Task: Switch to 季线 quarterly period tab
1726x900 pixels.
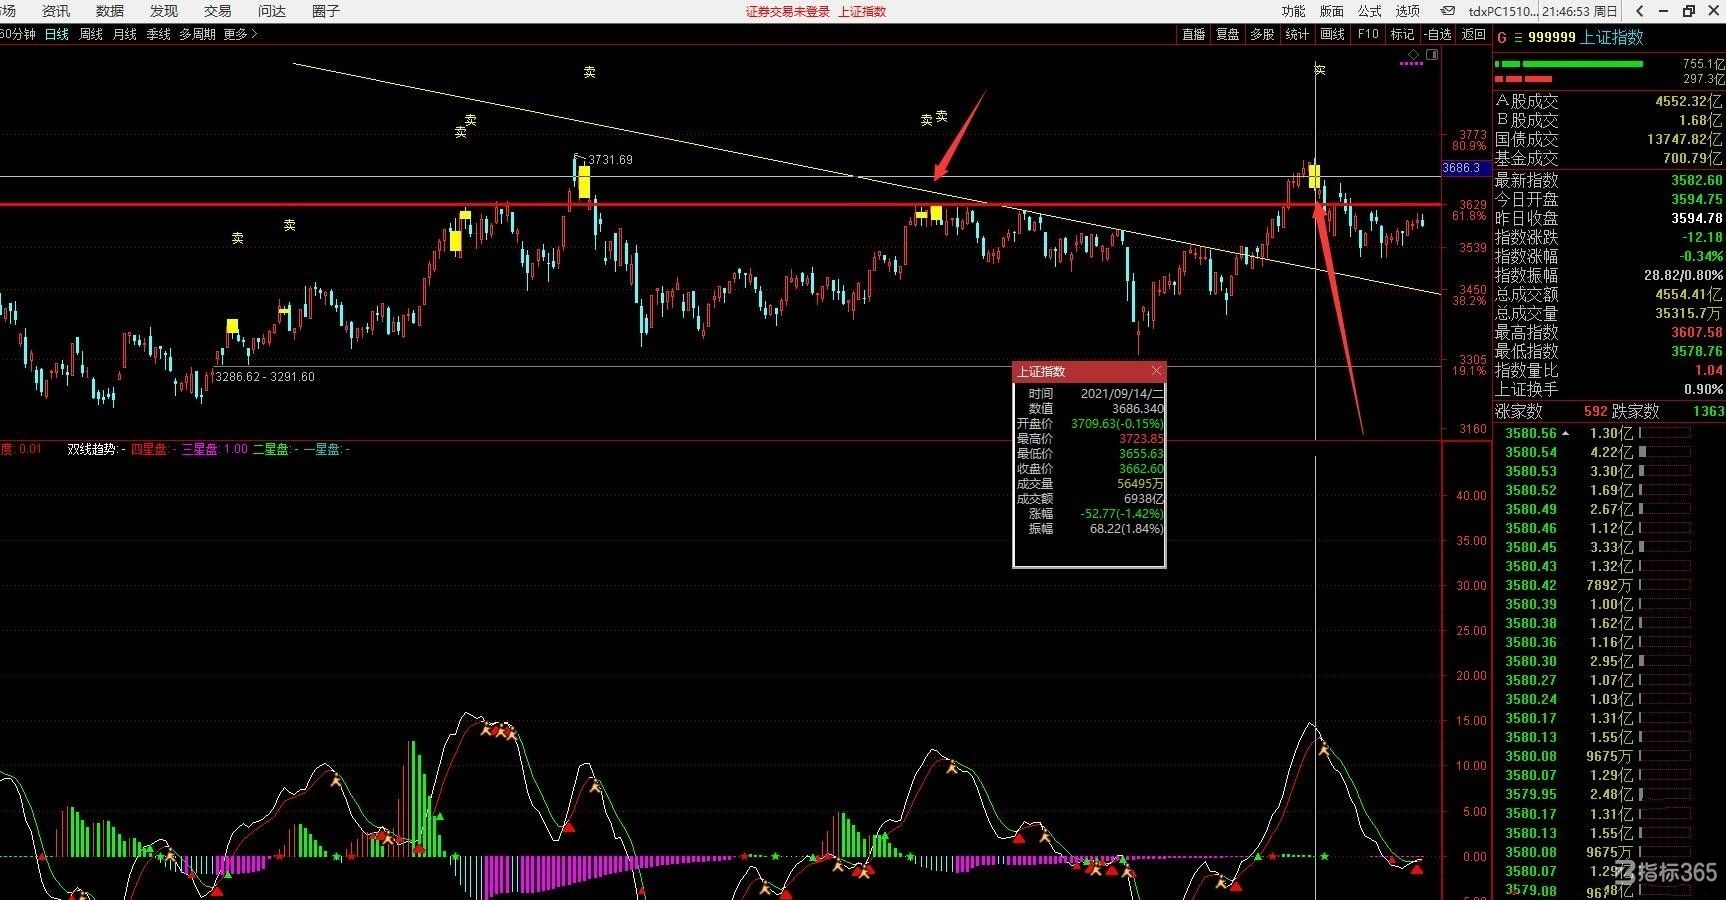Action: click(159, 34)
